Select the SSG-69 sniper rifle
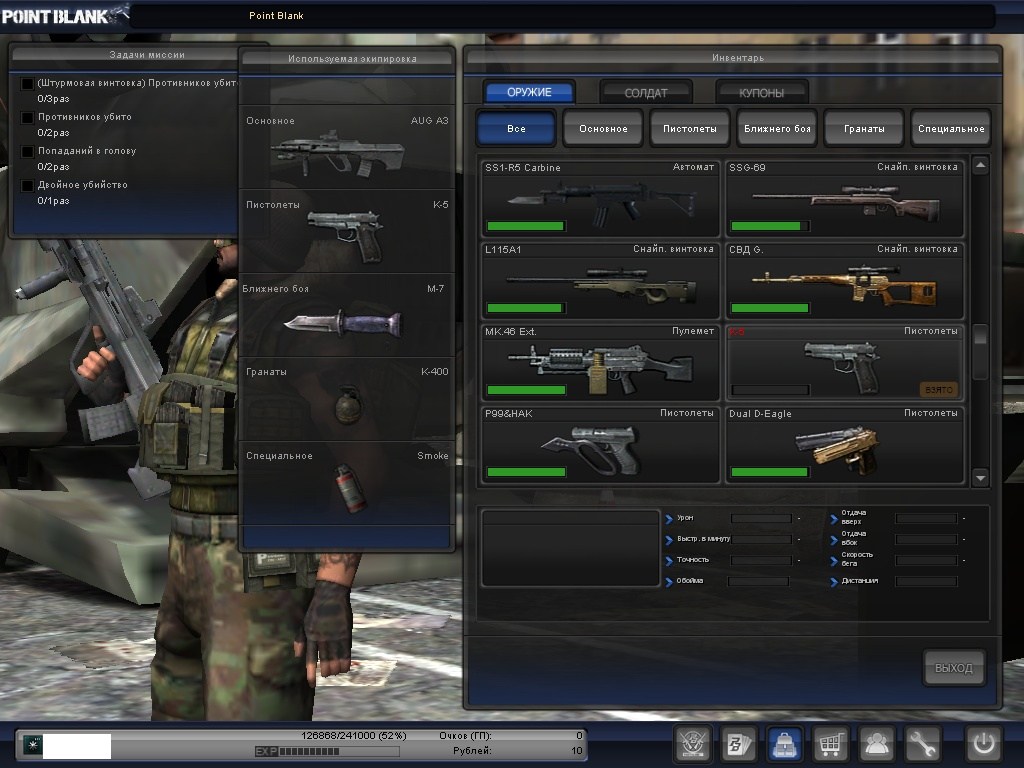 (844, 198)
